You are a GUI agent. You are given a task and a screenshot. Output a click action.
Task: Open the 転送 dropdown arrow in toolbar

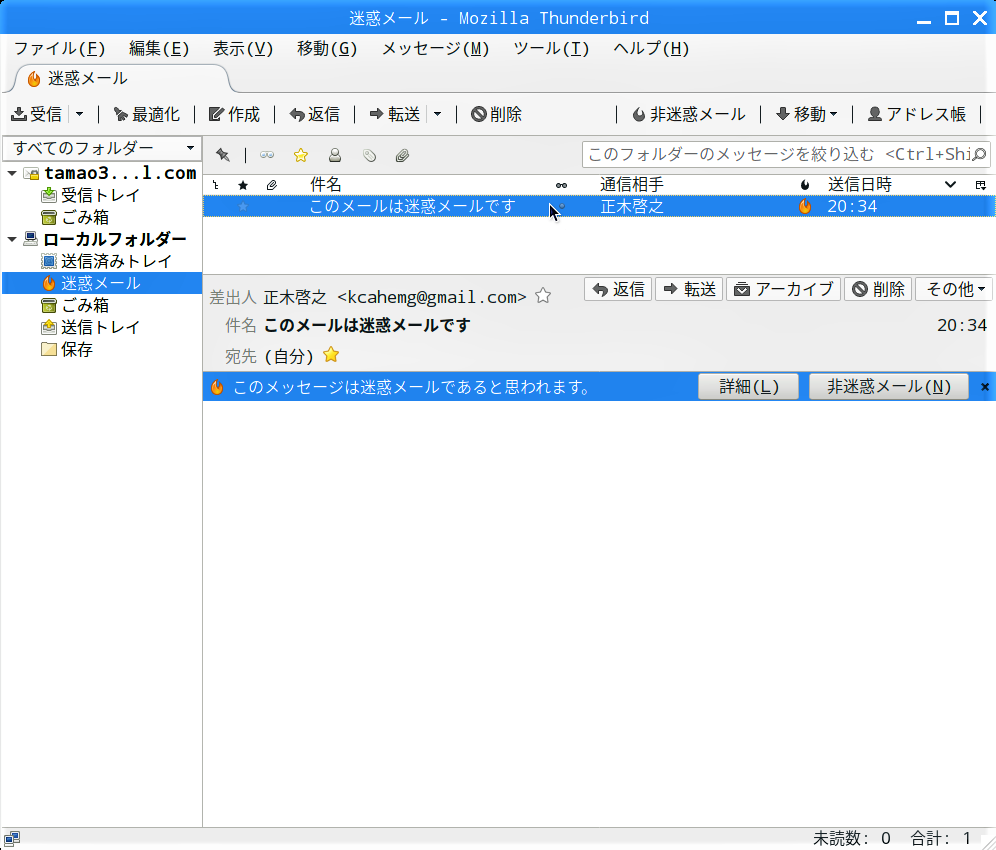click(x=438, y=114)
